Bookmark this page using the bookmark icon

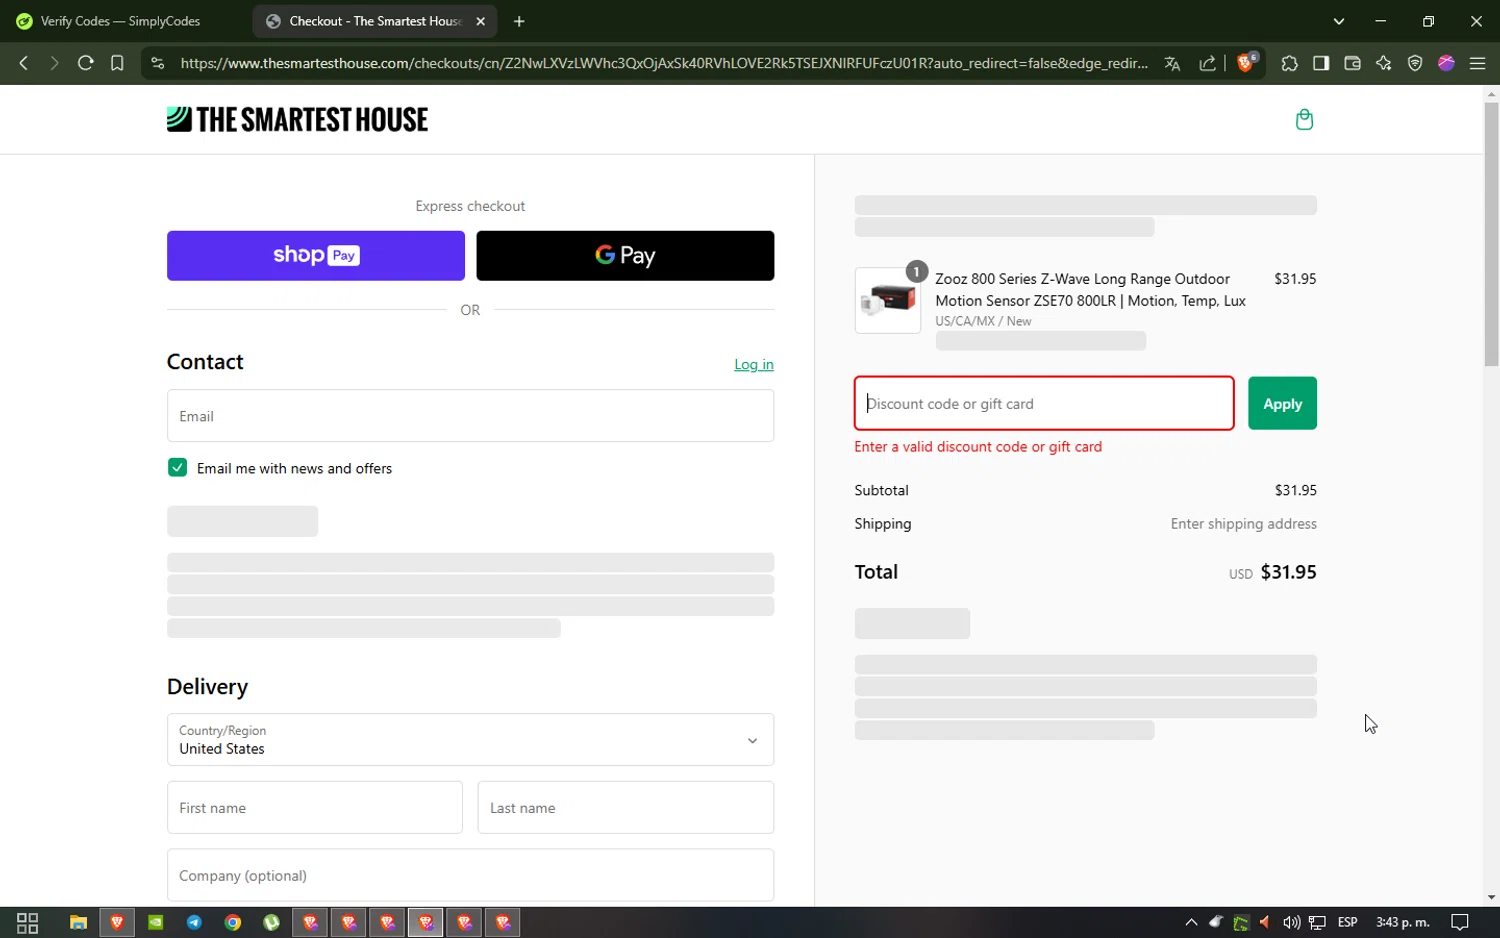coord(117,63)
